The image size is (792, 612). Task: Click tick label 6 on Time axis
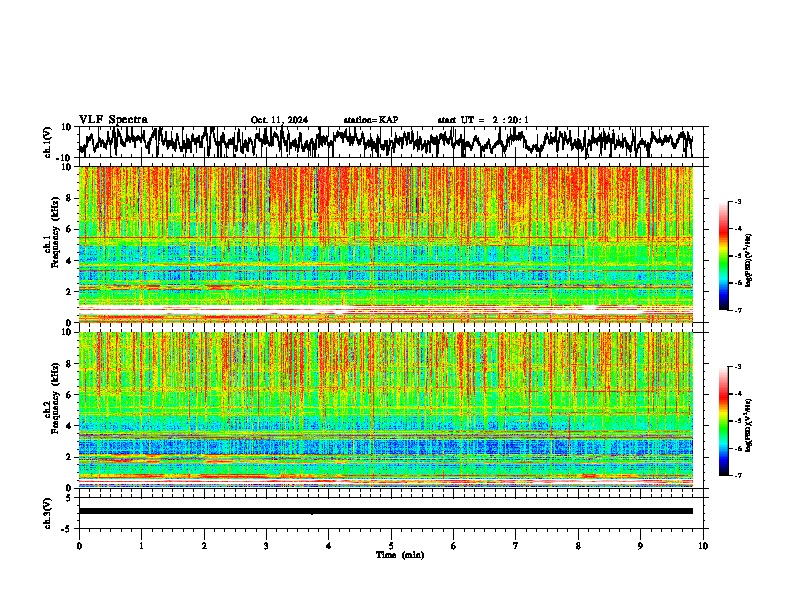point(453,546)
